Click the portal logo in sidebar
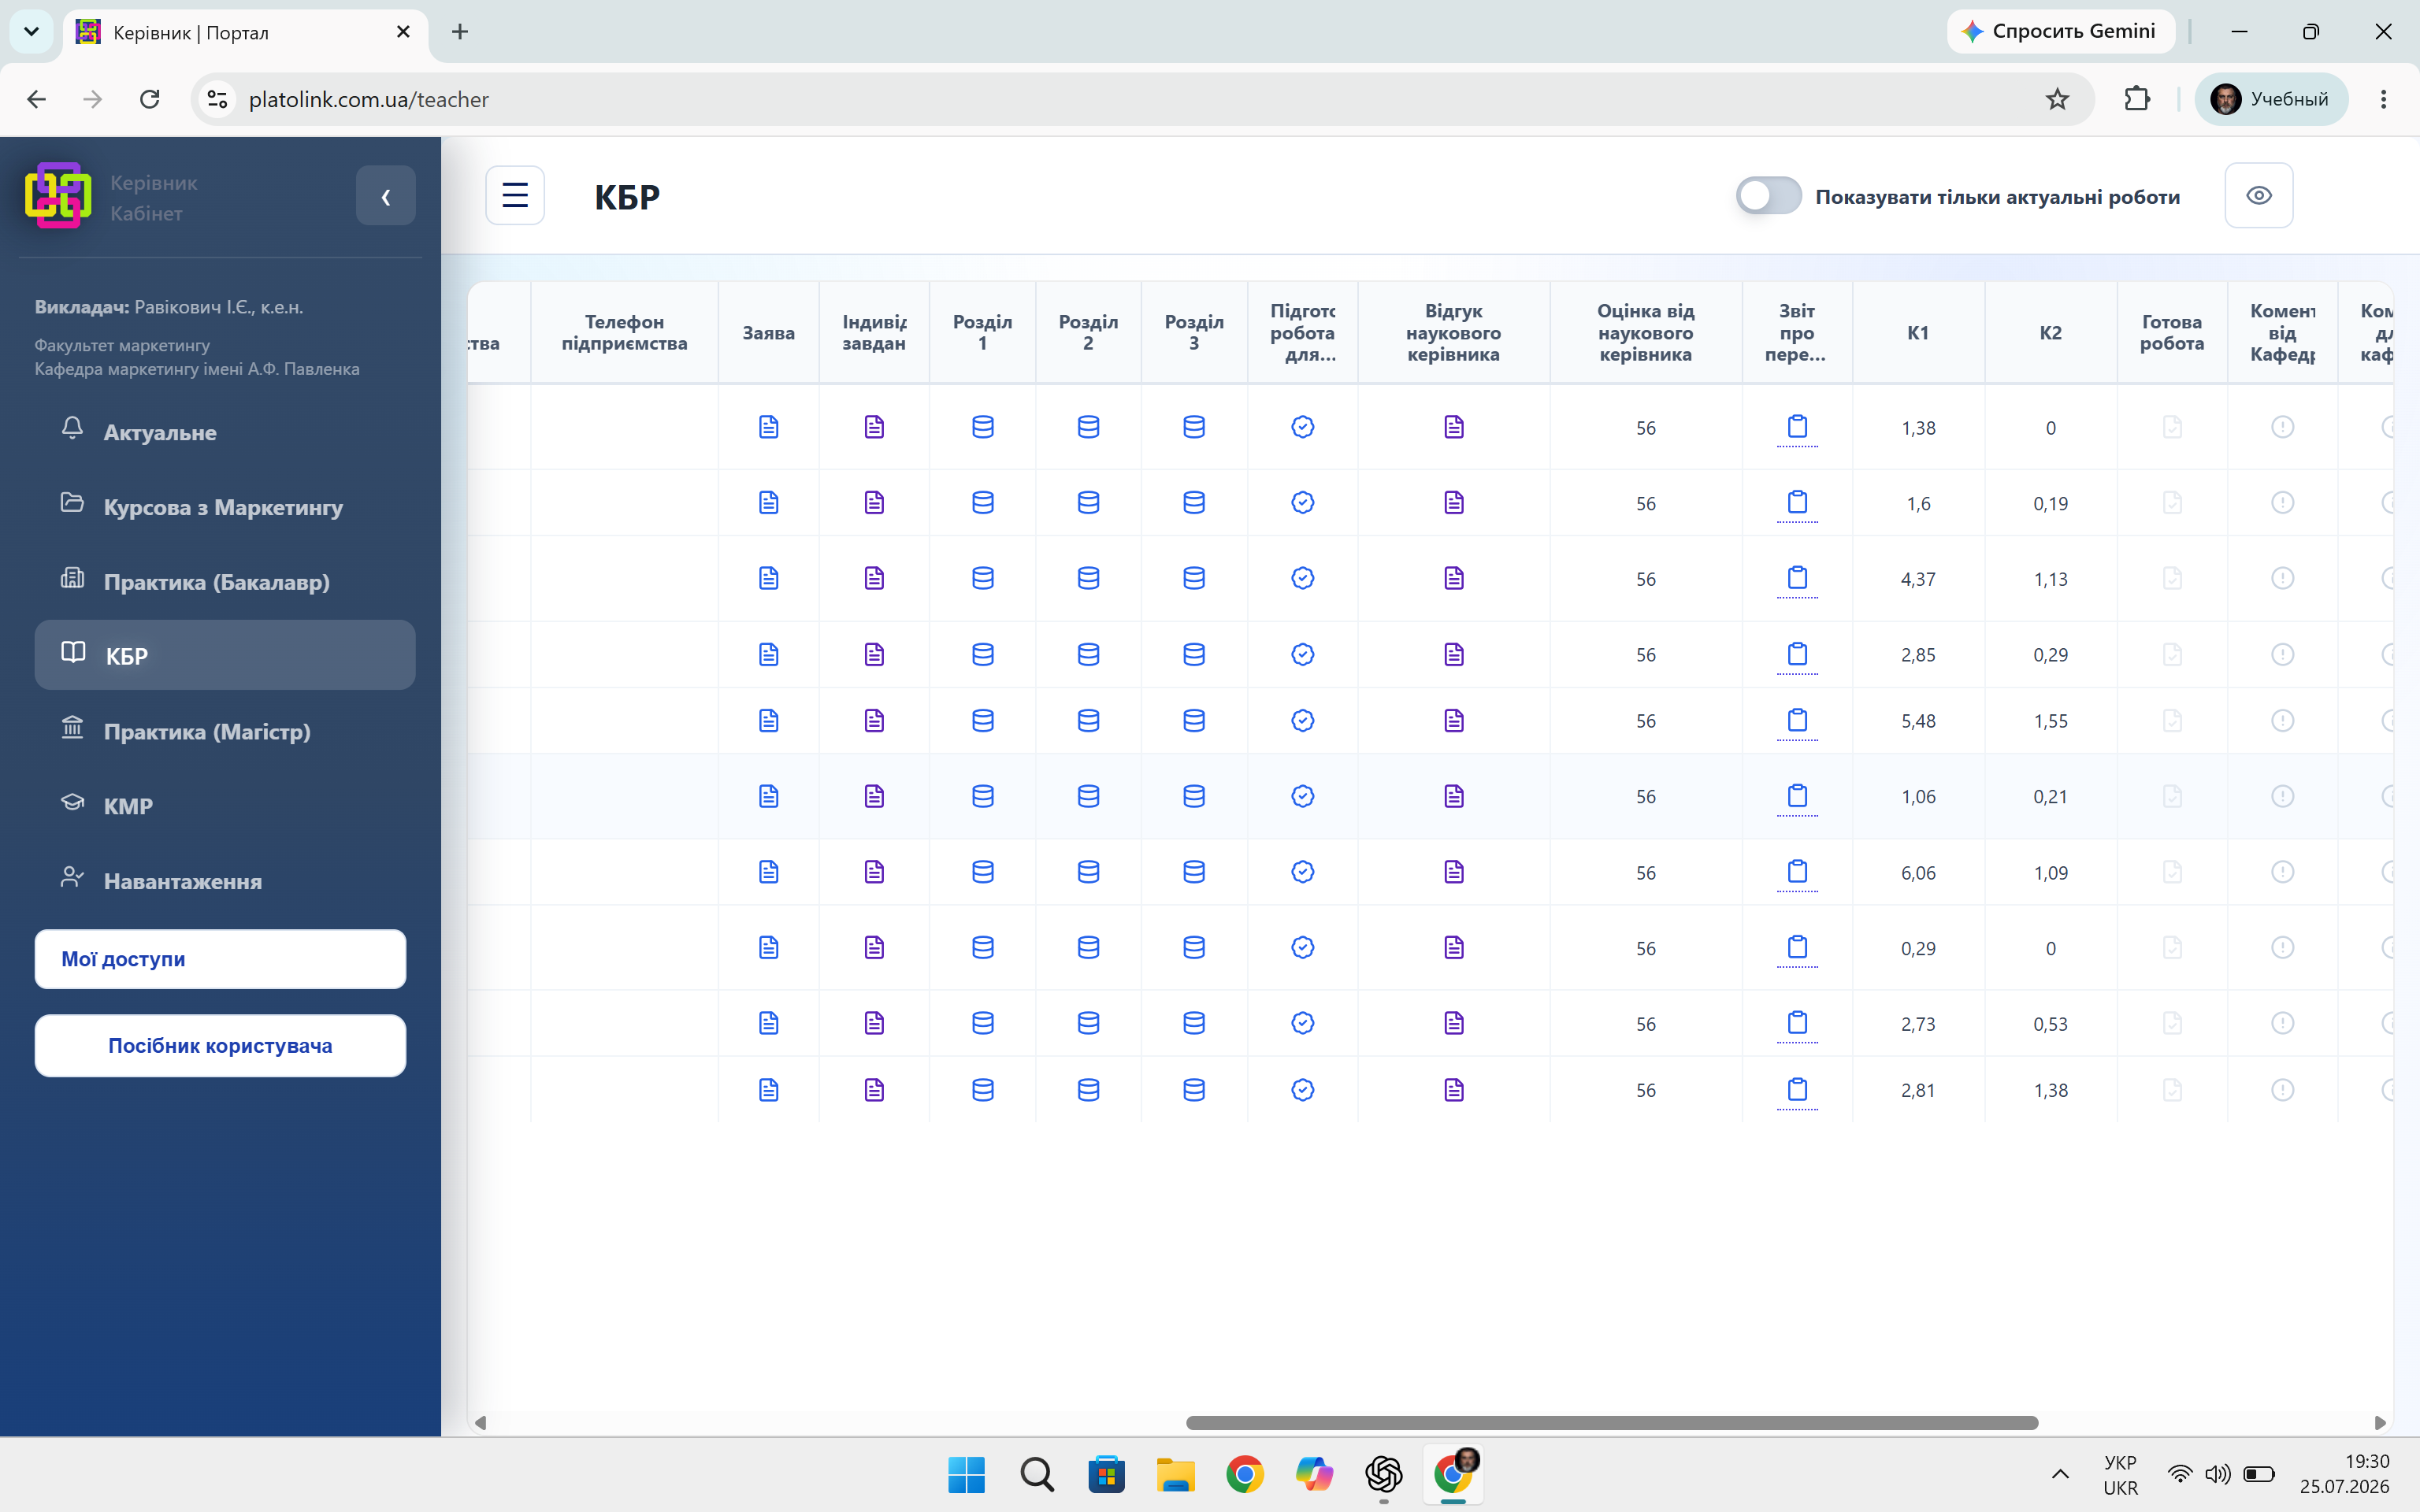The width and height of the screenshot is (2420, 1512). [58, 195]
